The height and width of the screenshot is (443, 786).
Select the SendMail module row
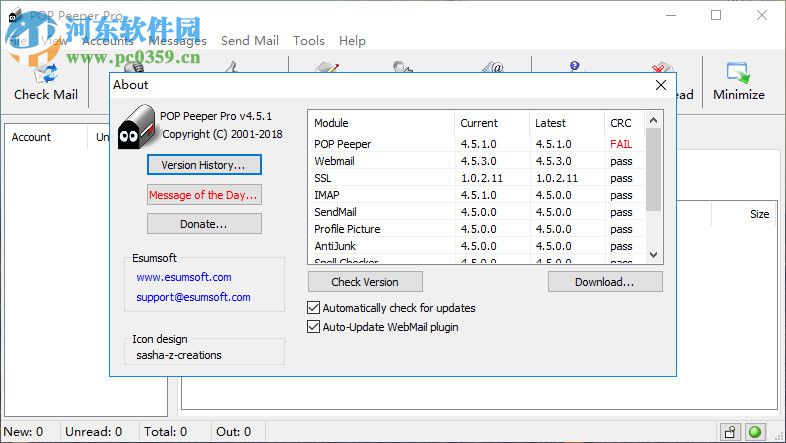[477, 212]
